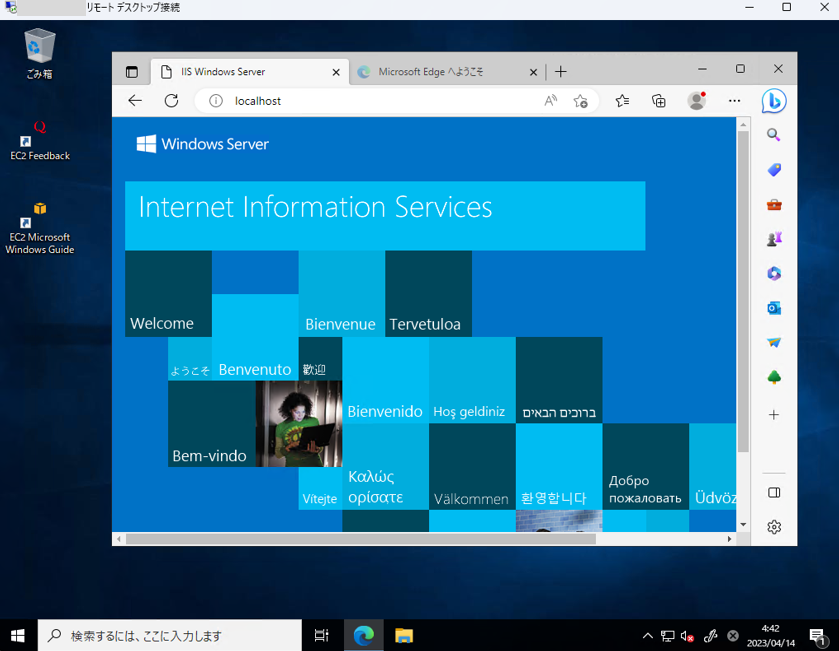The width and height of the screenshot is (839, 651).
Task: Open Task View on taskbar
Action: (321, 635)
